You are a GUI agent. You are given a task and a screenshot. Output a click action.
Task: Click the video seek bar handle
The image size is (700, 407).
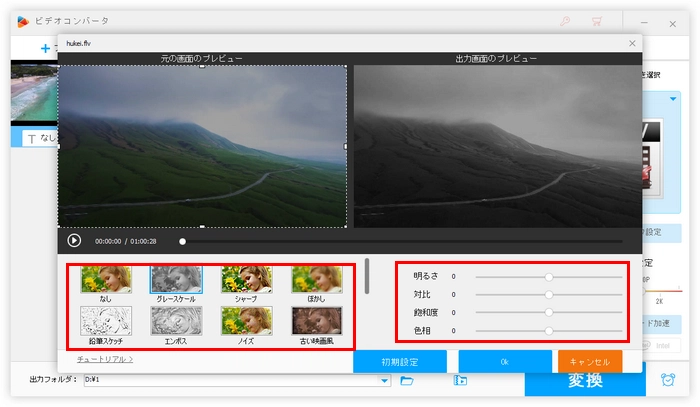pyautogui.click(x=182, y=241)
